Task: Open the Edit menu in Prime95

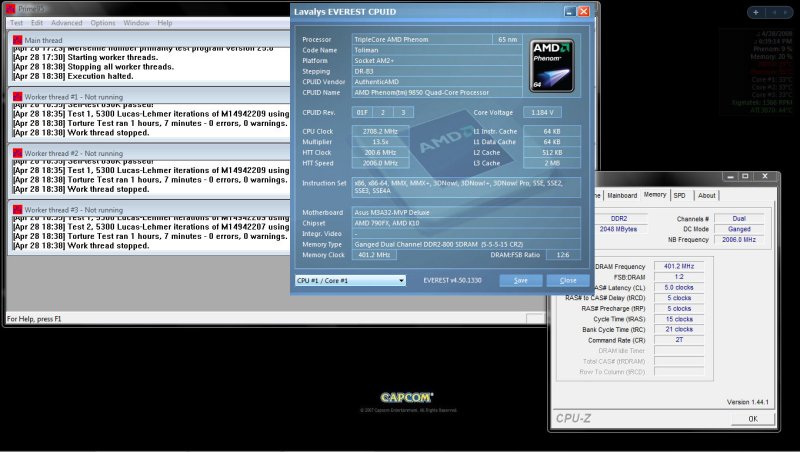Action: pos(37,23)
